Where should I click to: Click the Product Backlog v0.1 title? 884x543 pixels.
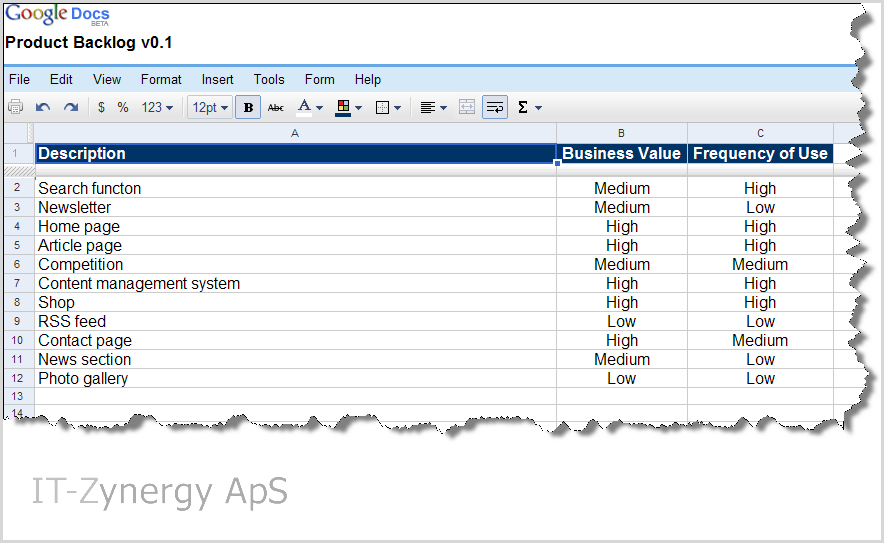(89, 43)
